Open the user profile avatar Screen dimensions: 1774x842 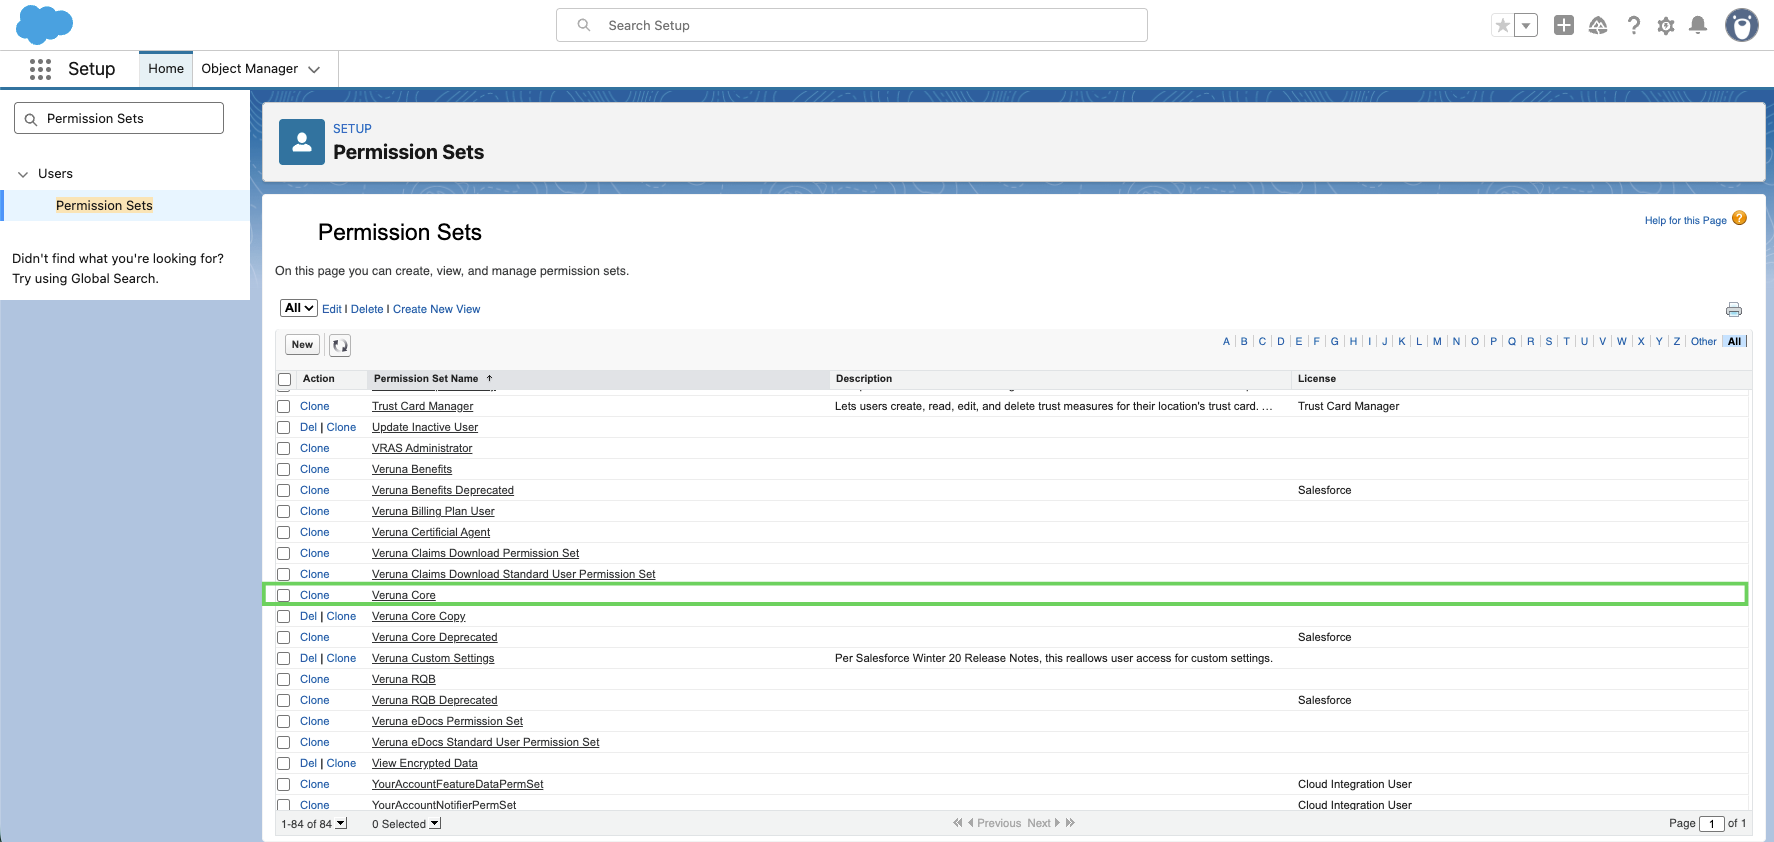pyautogui.click(x=1742, y=25)
